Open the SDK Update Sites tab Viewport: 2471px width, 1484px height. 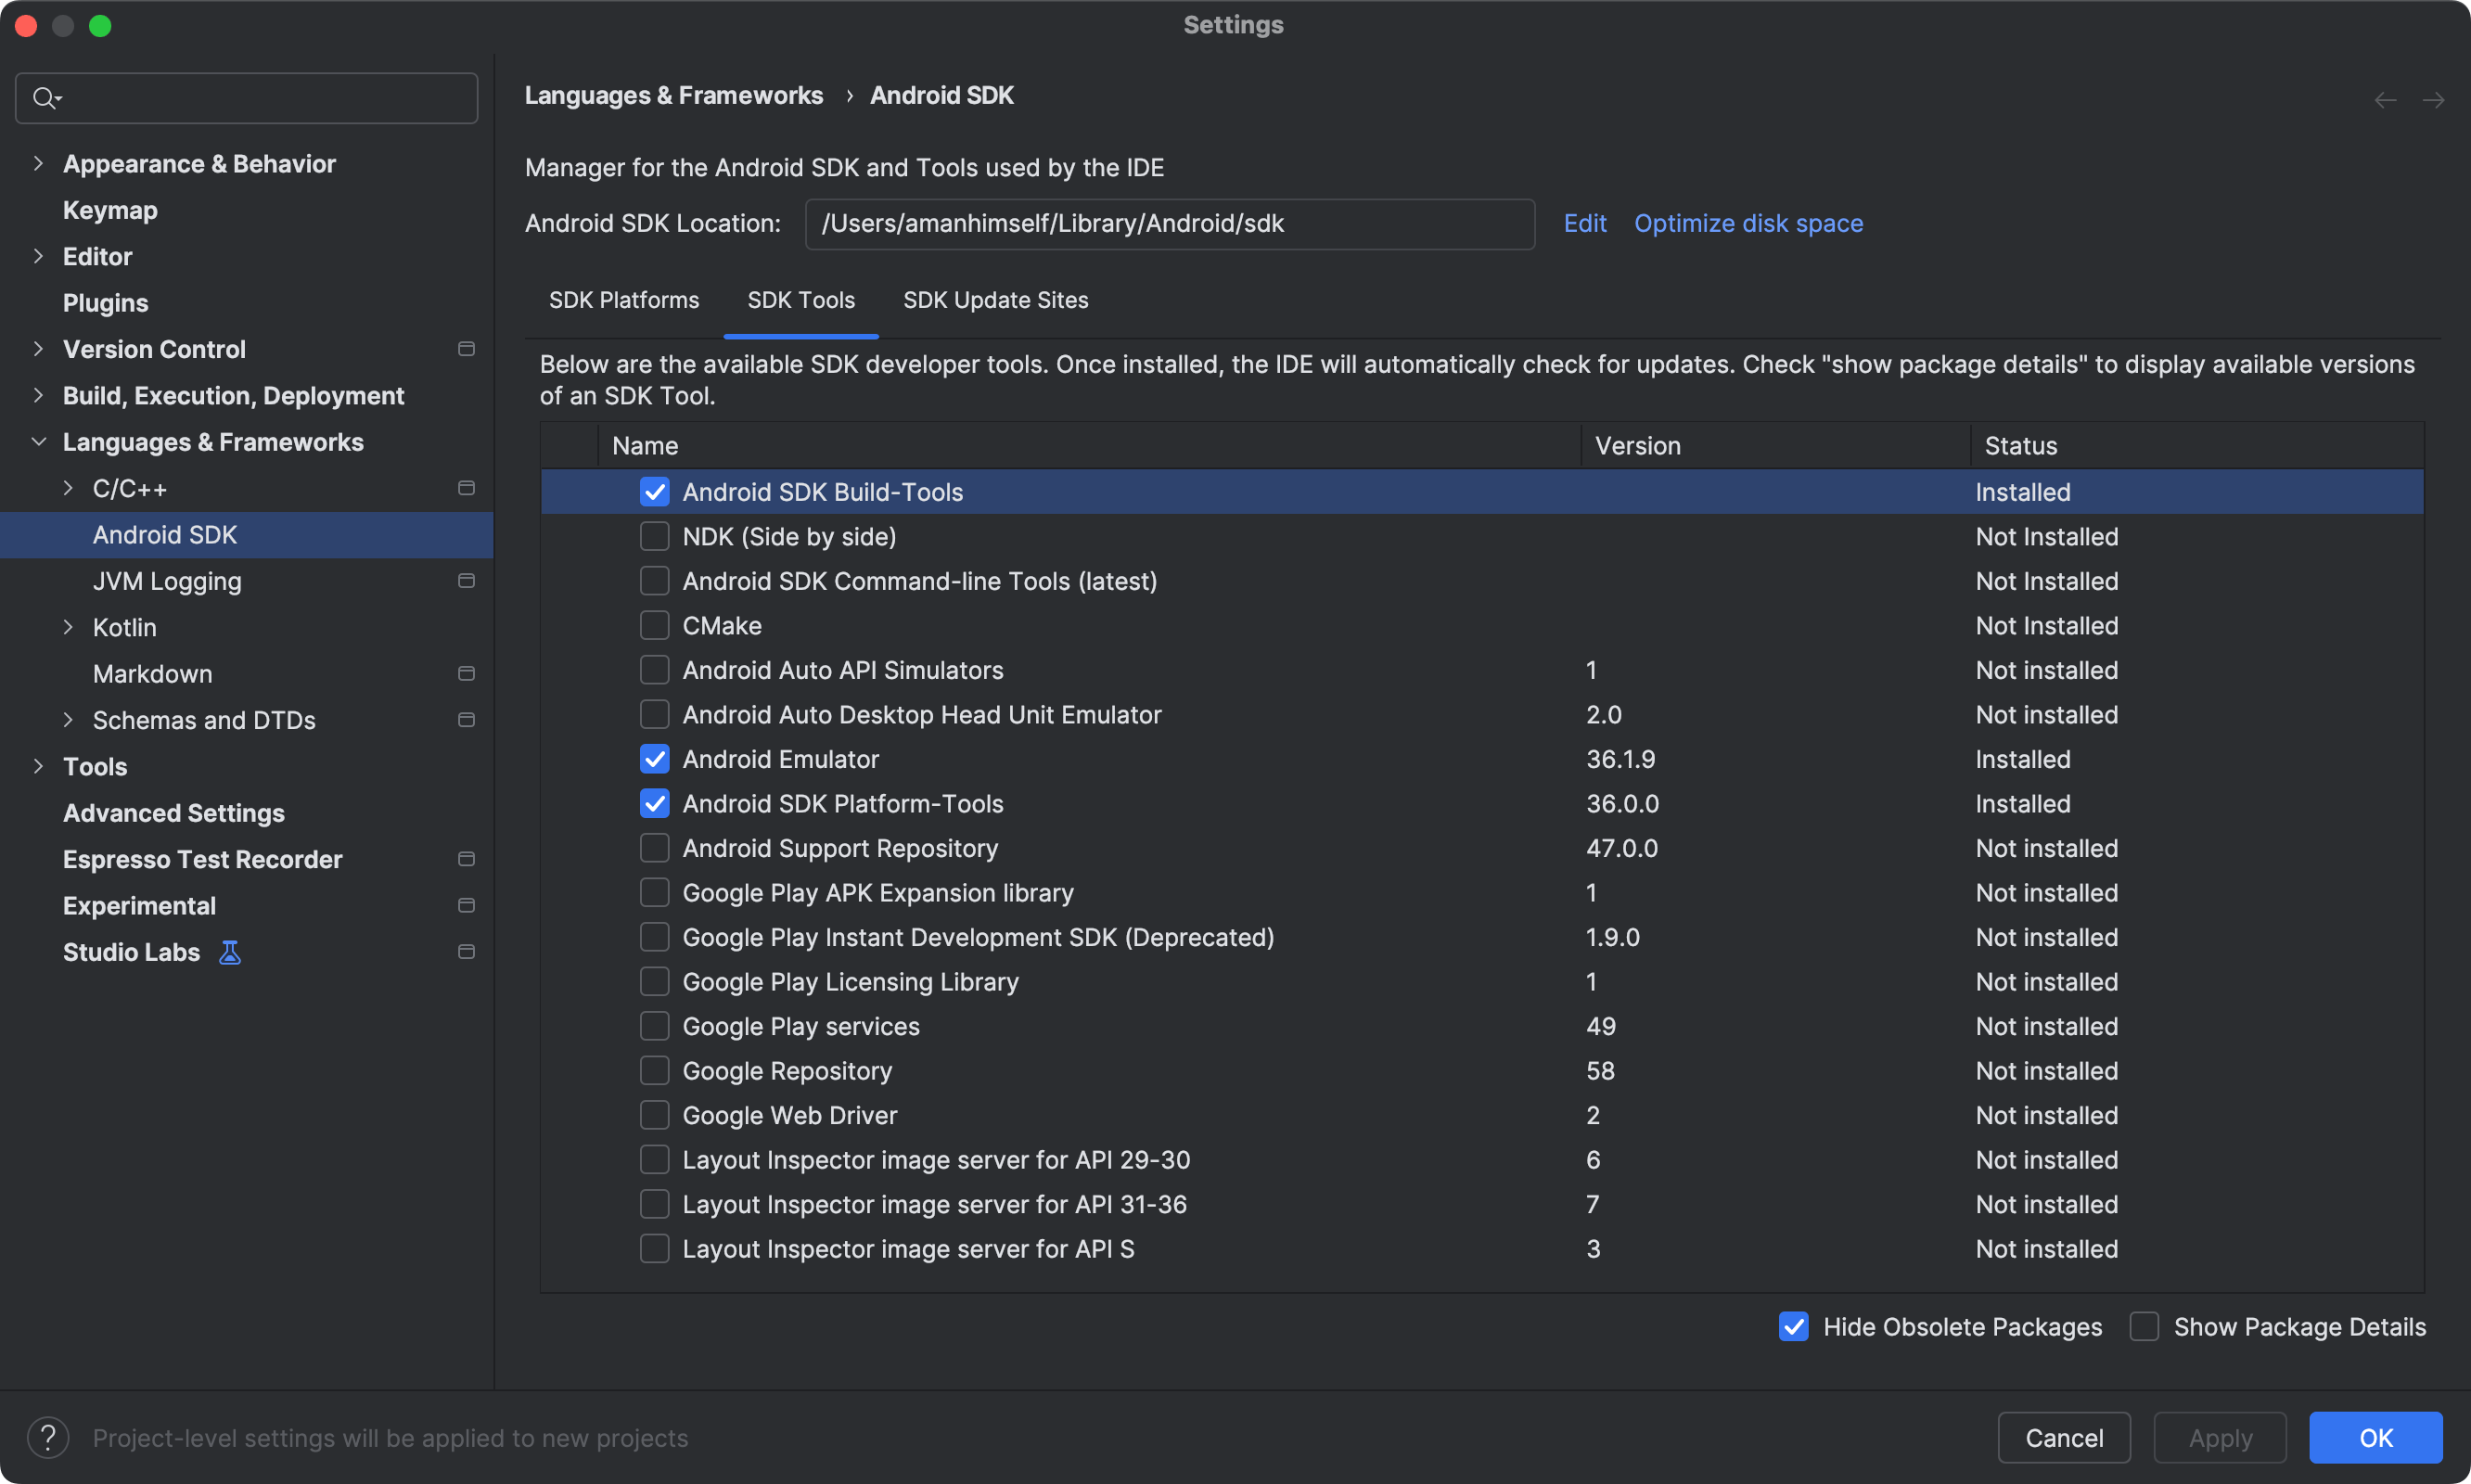click(995, 300)
